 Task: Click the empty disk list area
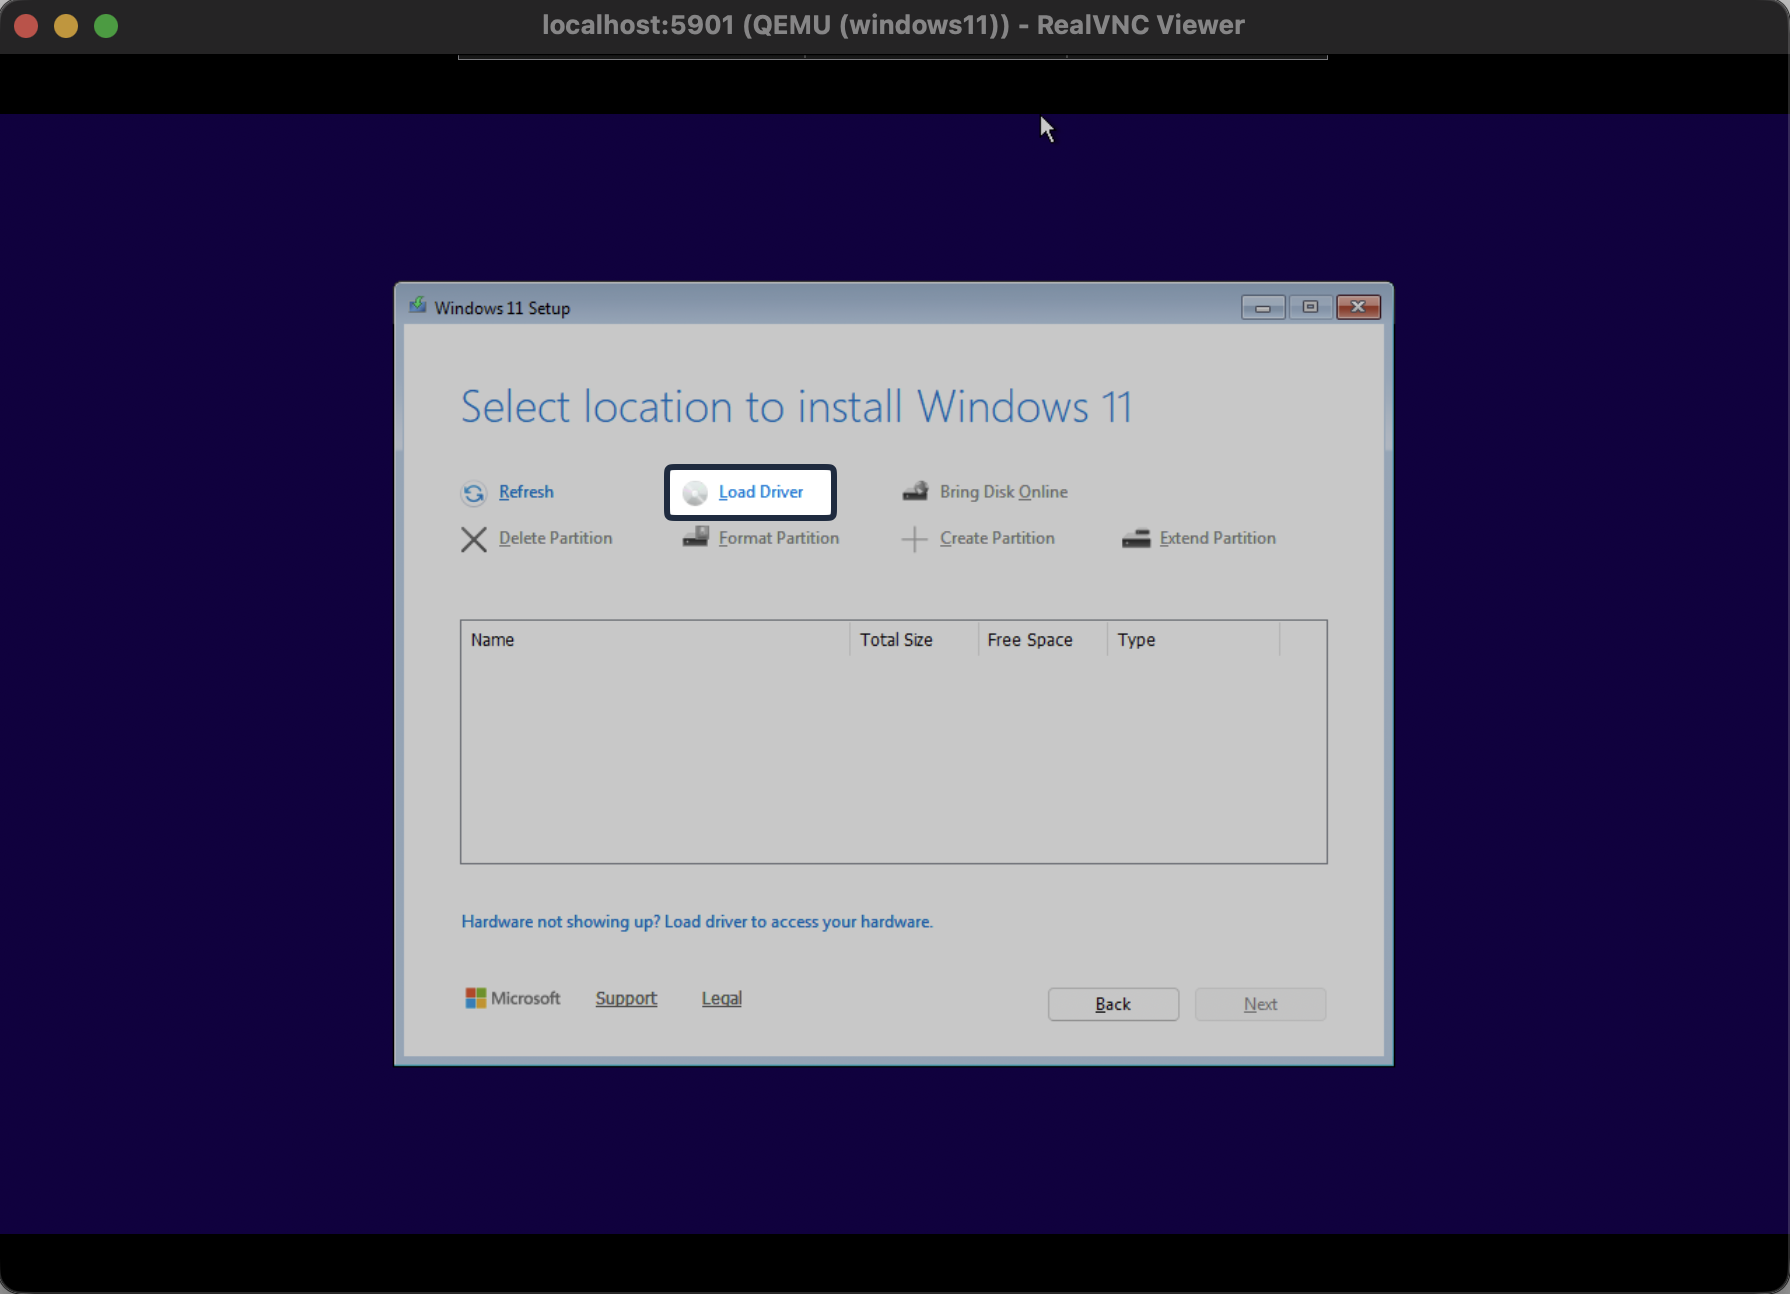892,760
